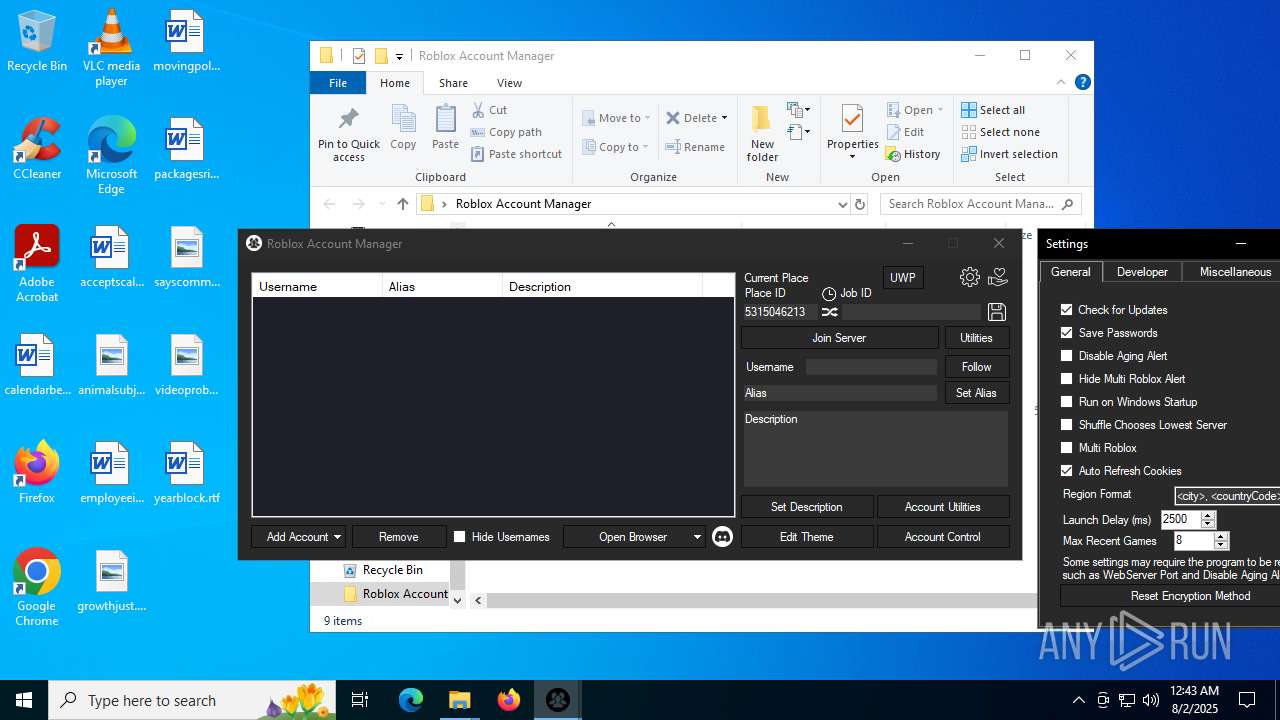
Task: Open Properties in File Explorer ribbon
Action: tap(852, 133)
